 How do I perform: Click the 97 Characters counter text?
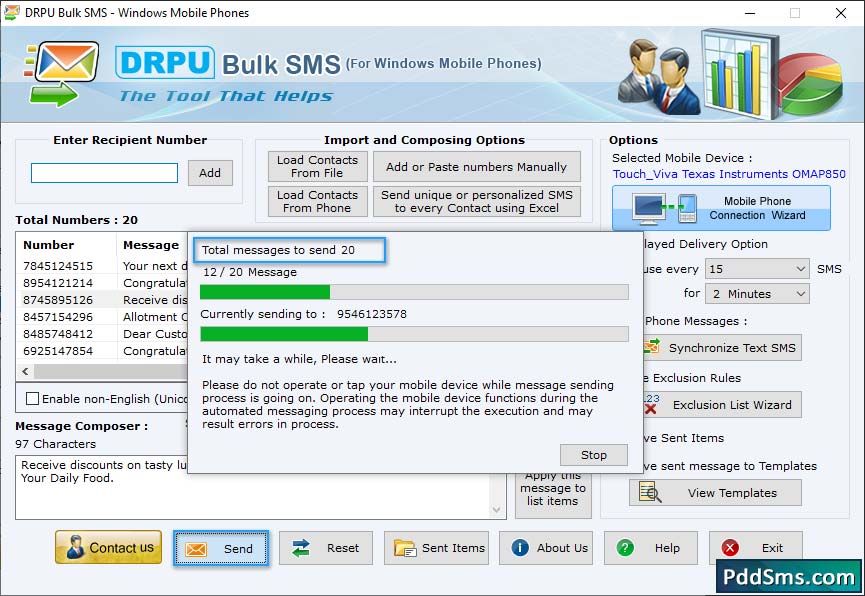(x=56, y=444)
